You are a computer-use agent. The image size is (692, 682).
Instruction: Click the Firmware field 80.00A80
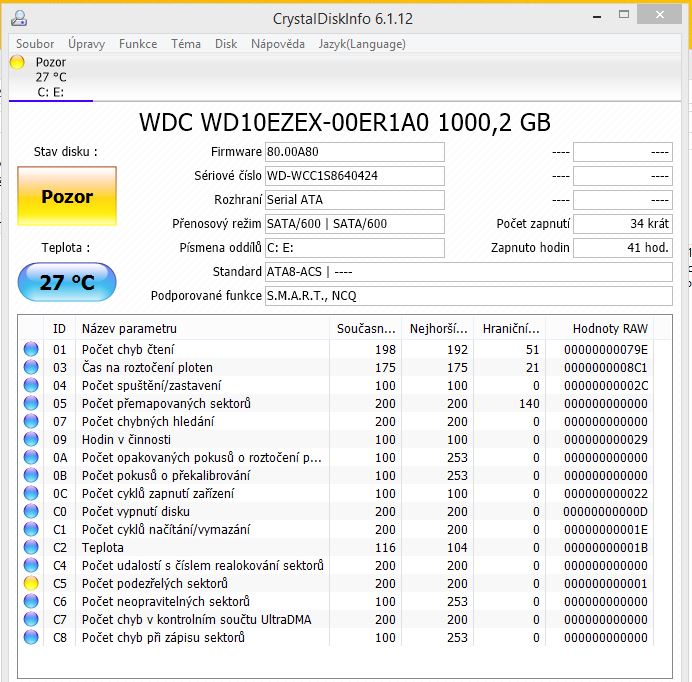(355, 152)
